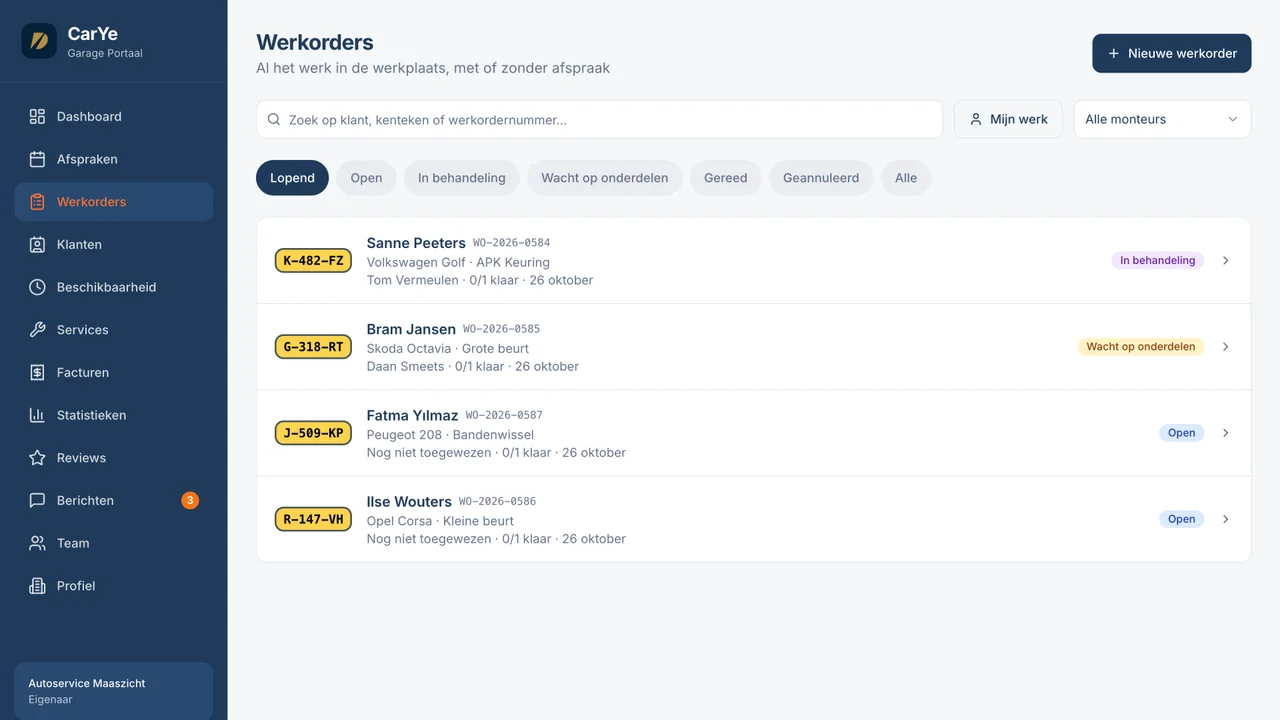Image resolution: width=1280 pixels, height=720 pixels.
Task: Click the CarYe logo icon
Action: click(39, 41)
